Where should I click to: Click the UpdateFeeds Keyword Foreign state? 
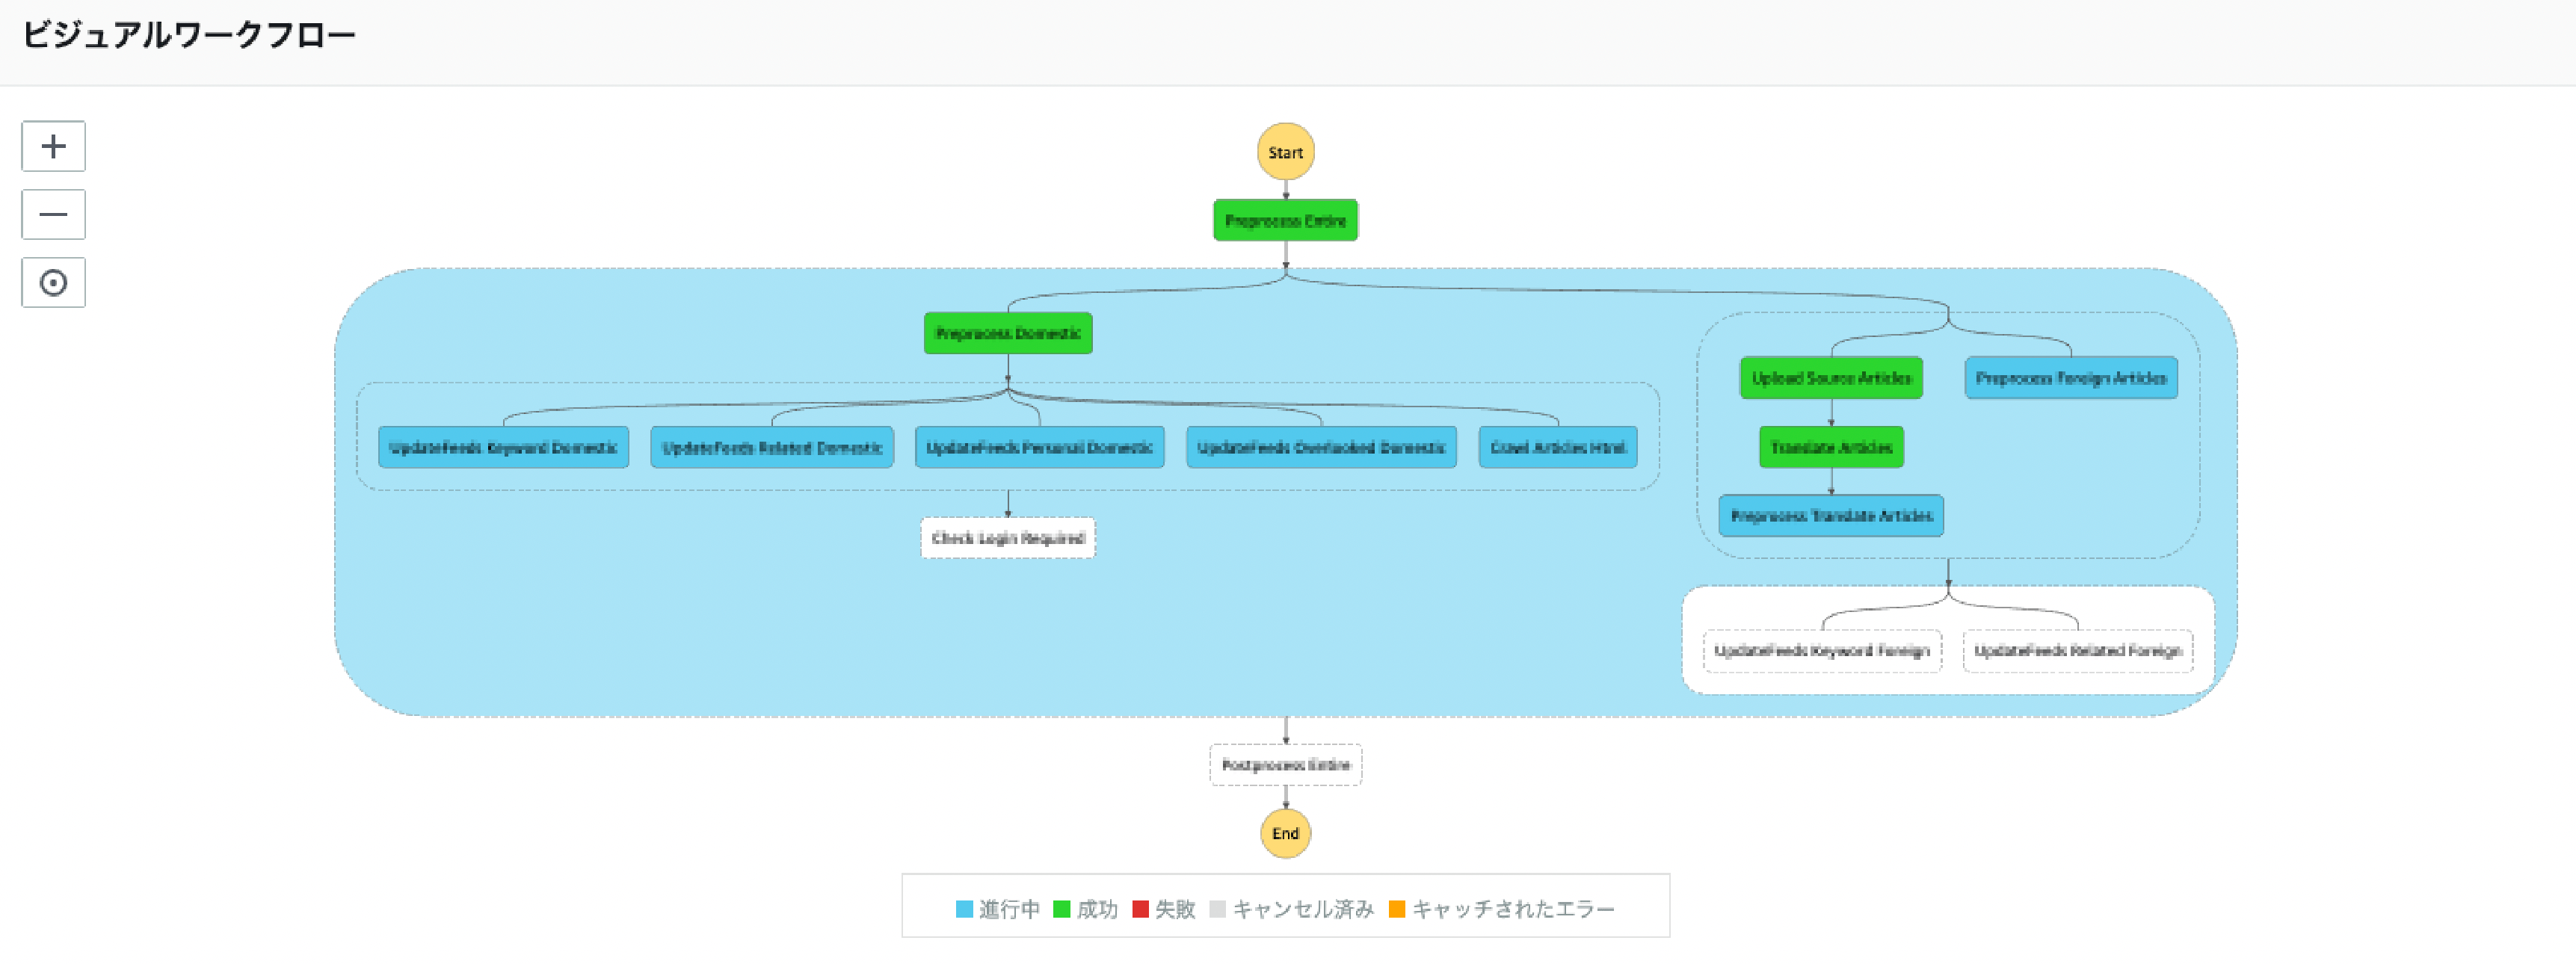pyautogui.click(x=1822, y=651)
